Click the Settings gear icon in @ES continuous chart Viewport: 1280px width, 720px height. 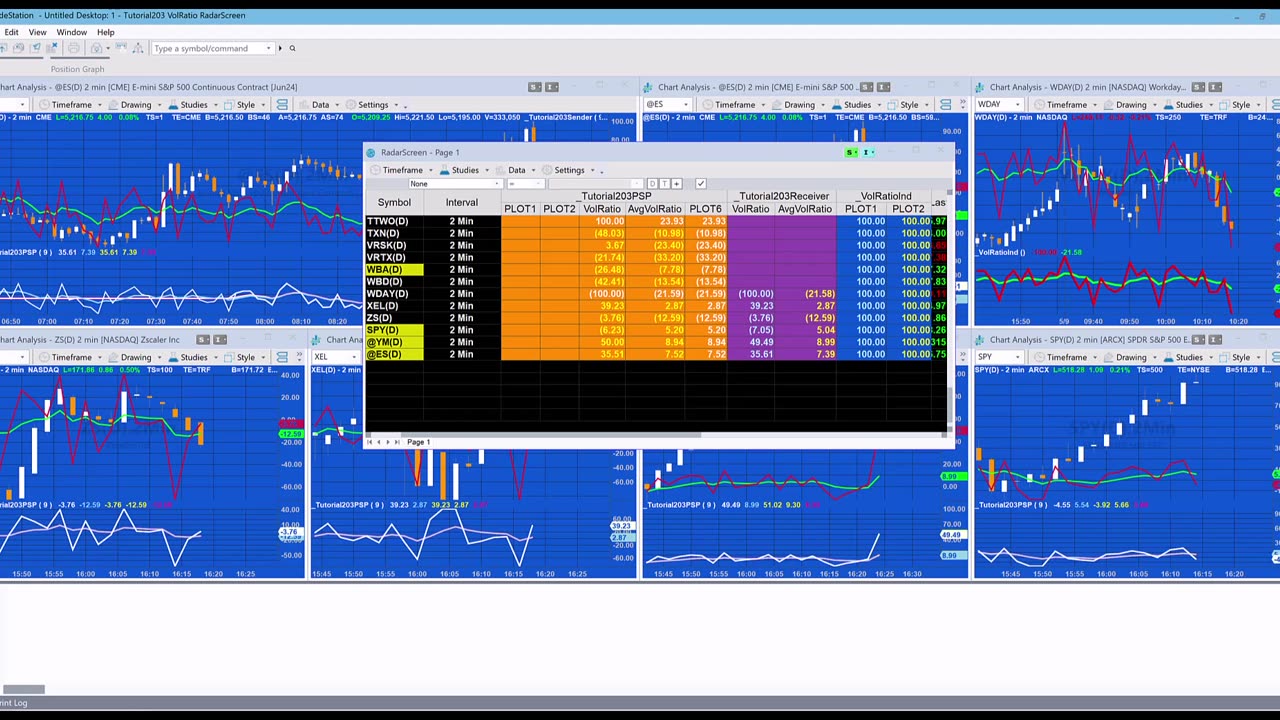[x=350, y=105]
